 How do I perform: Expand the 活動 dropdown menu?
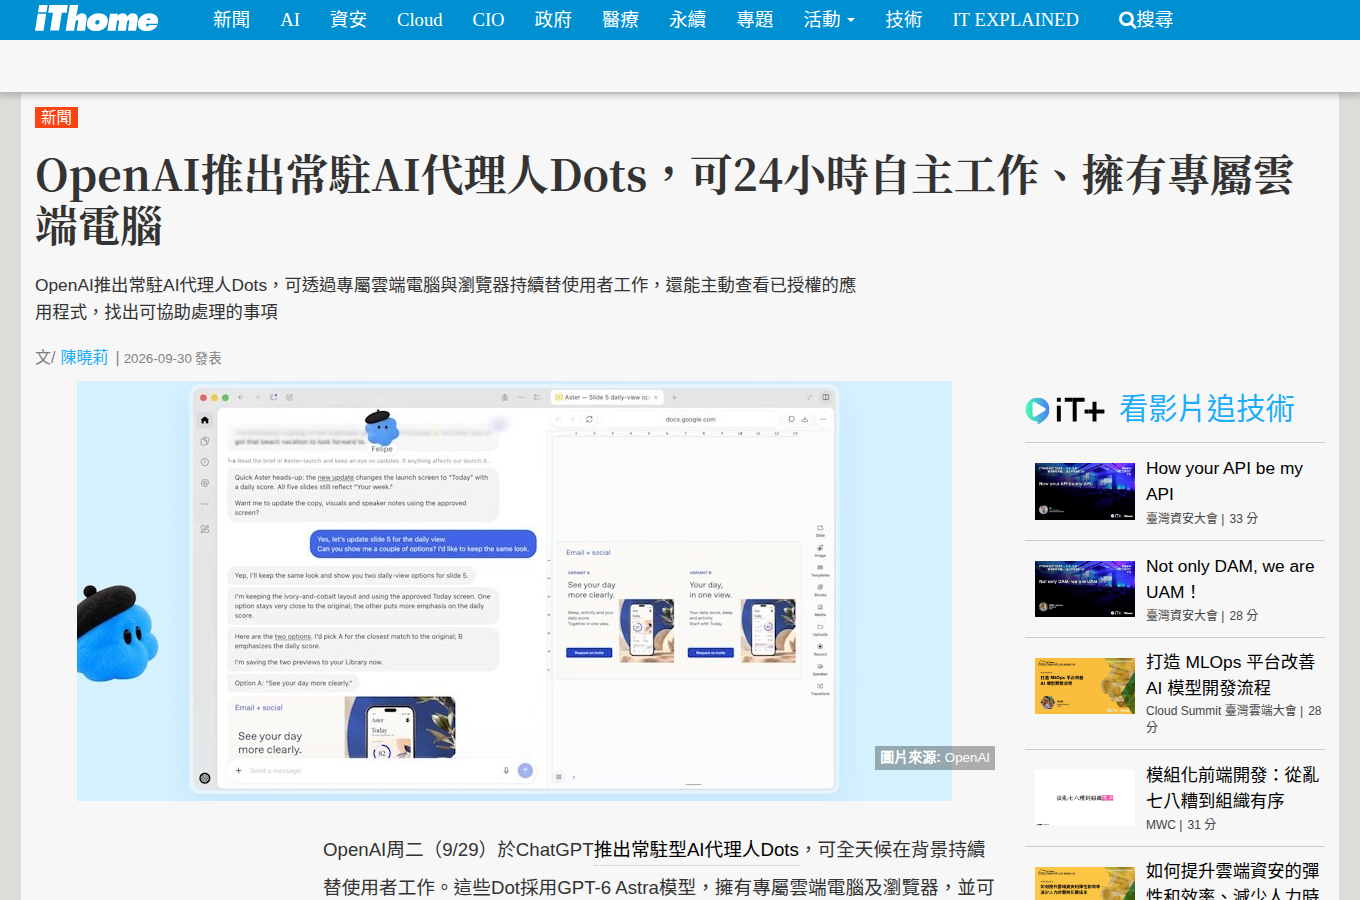click(829, 20)
